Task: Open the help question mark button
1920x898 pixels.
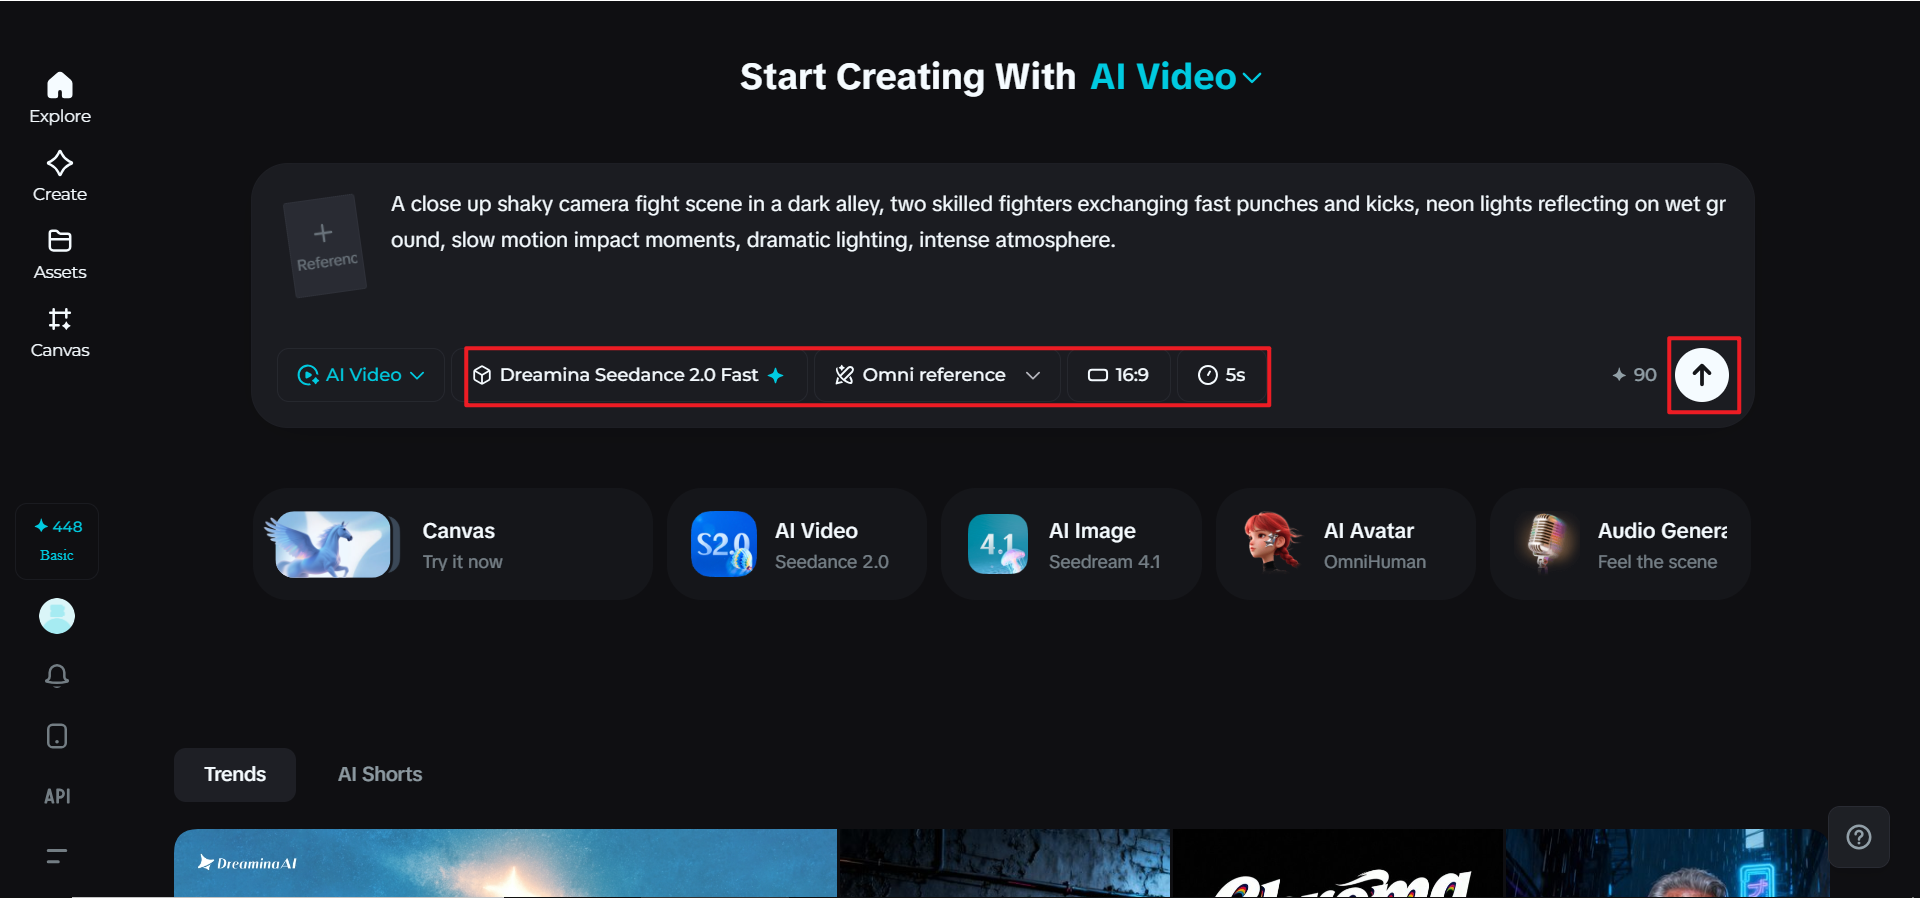Action: [1859, 837]
